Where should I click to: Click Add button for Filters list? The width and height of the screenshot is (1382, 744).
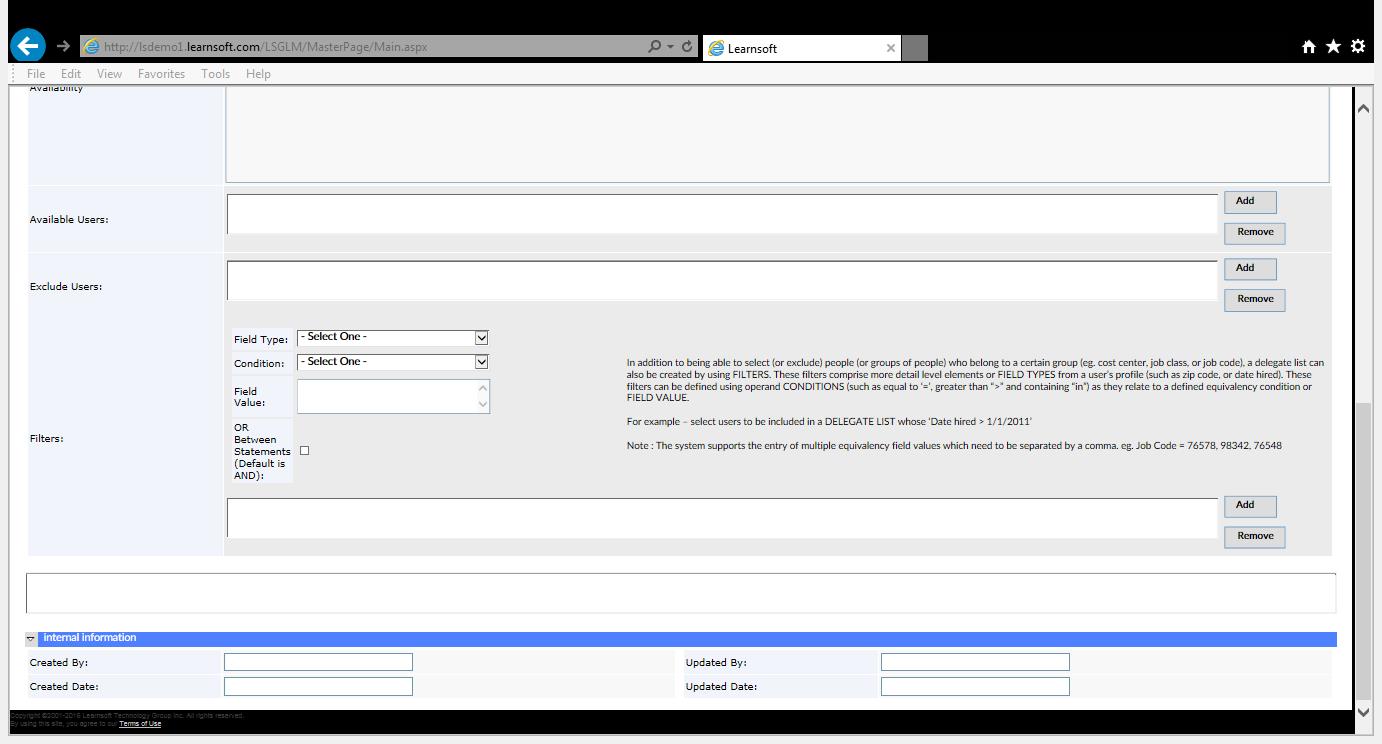(1249, 506)
